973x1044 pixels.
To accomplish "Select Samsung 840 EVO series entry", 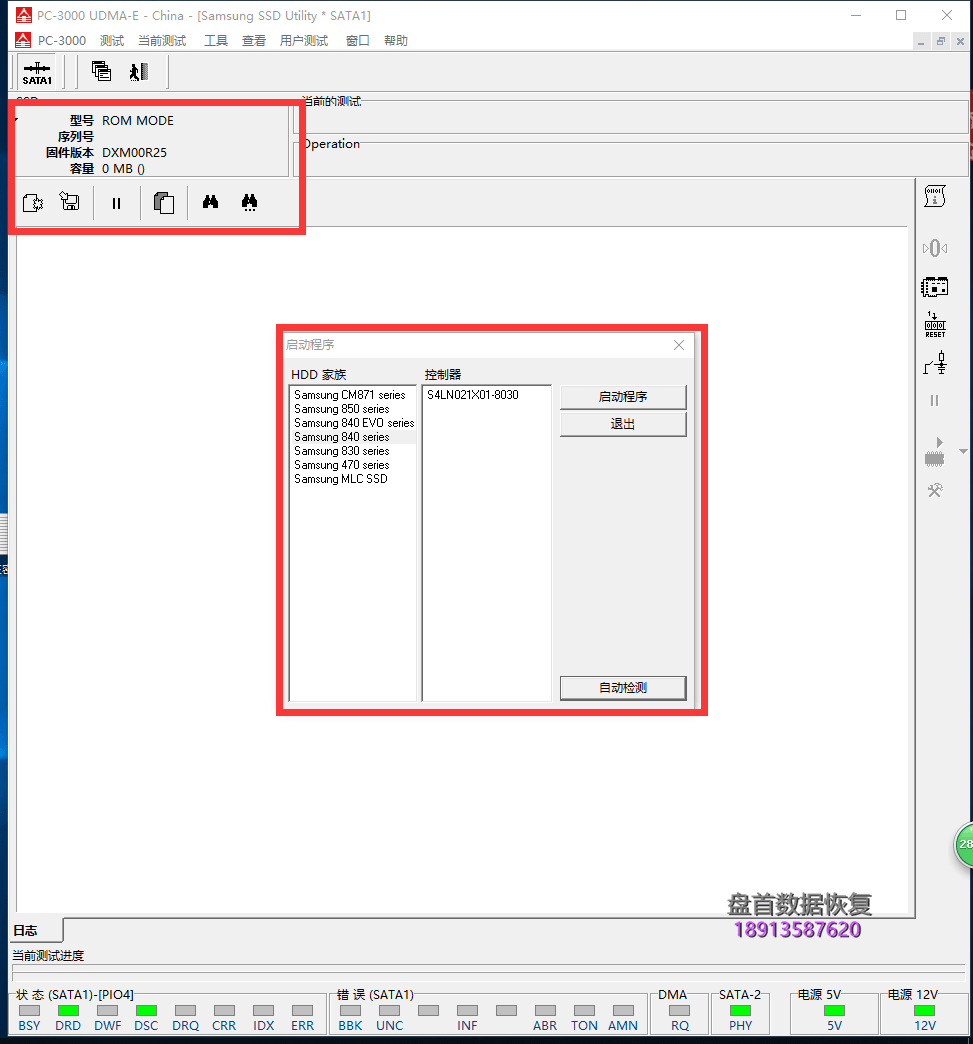I will 352,423.
